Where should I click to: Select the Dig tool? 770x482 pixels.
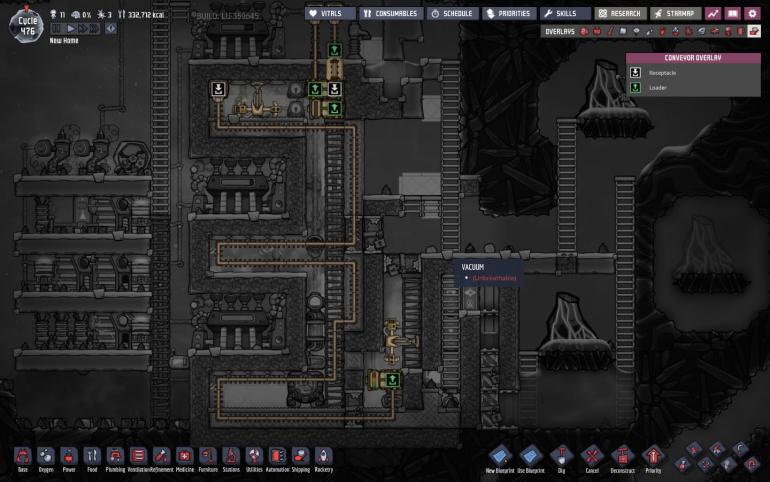[560, 456]
